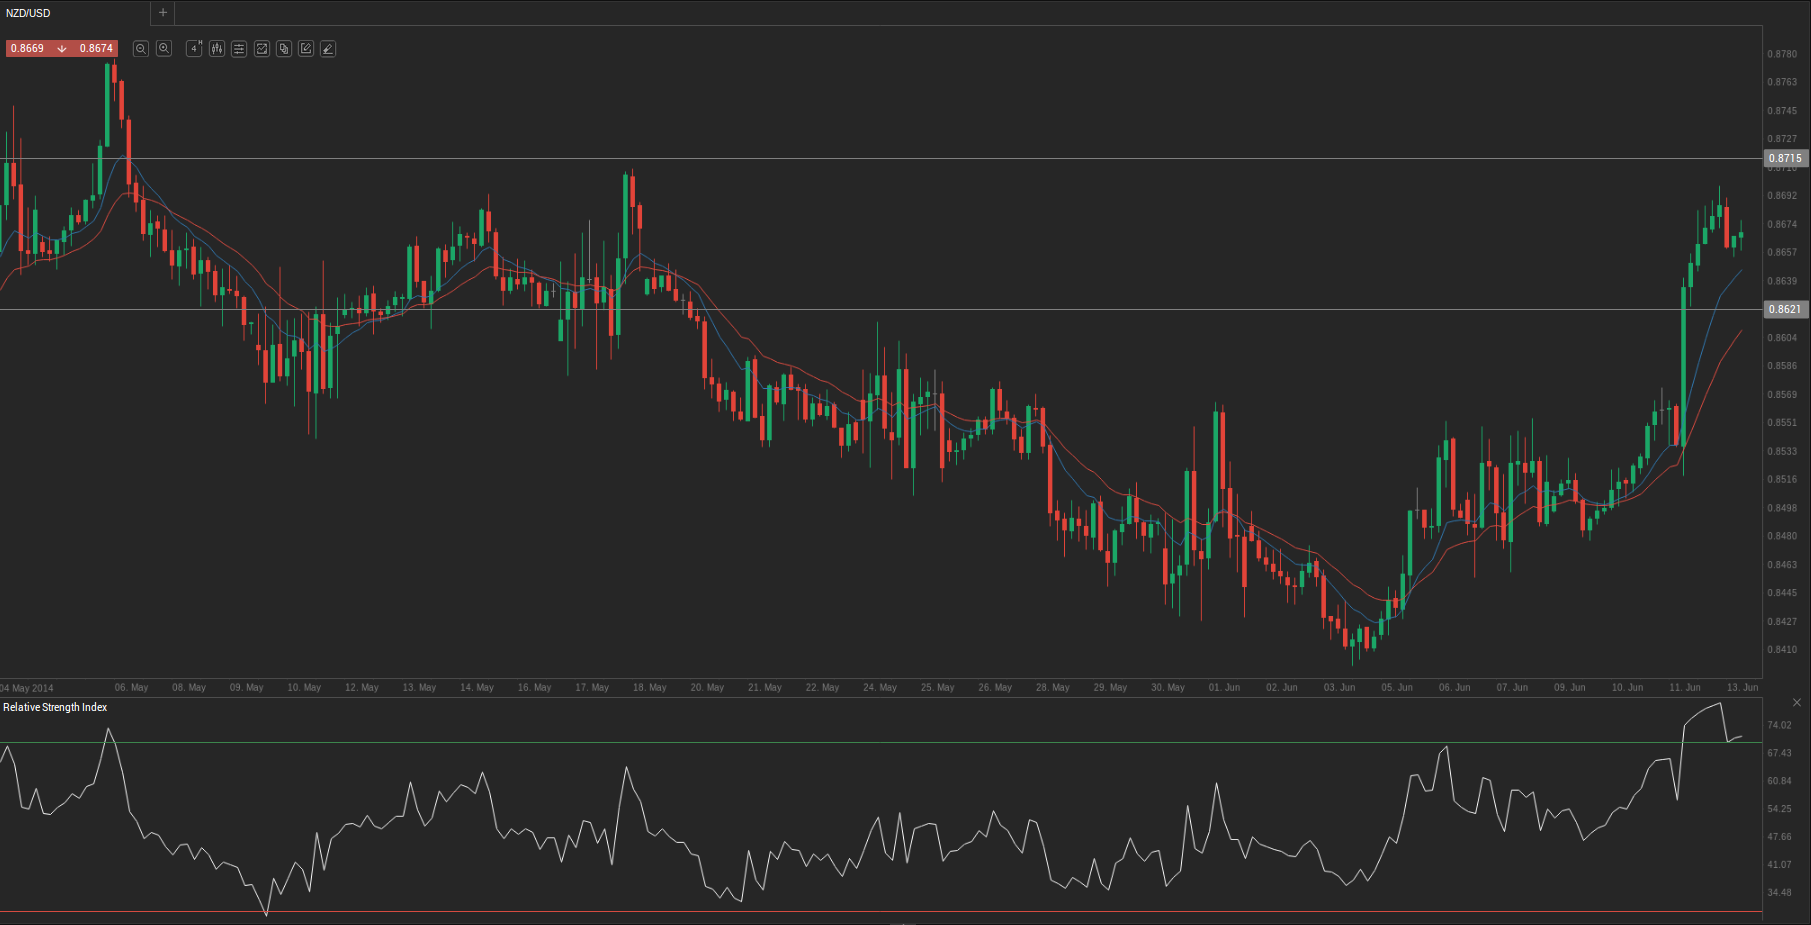This screenshot has width=1811, height=925.
Task: Click the 18. May date label
Action: coord(650,688)
